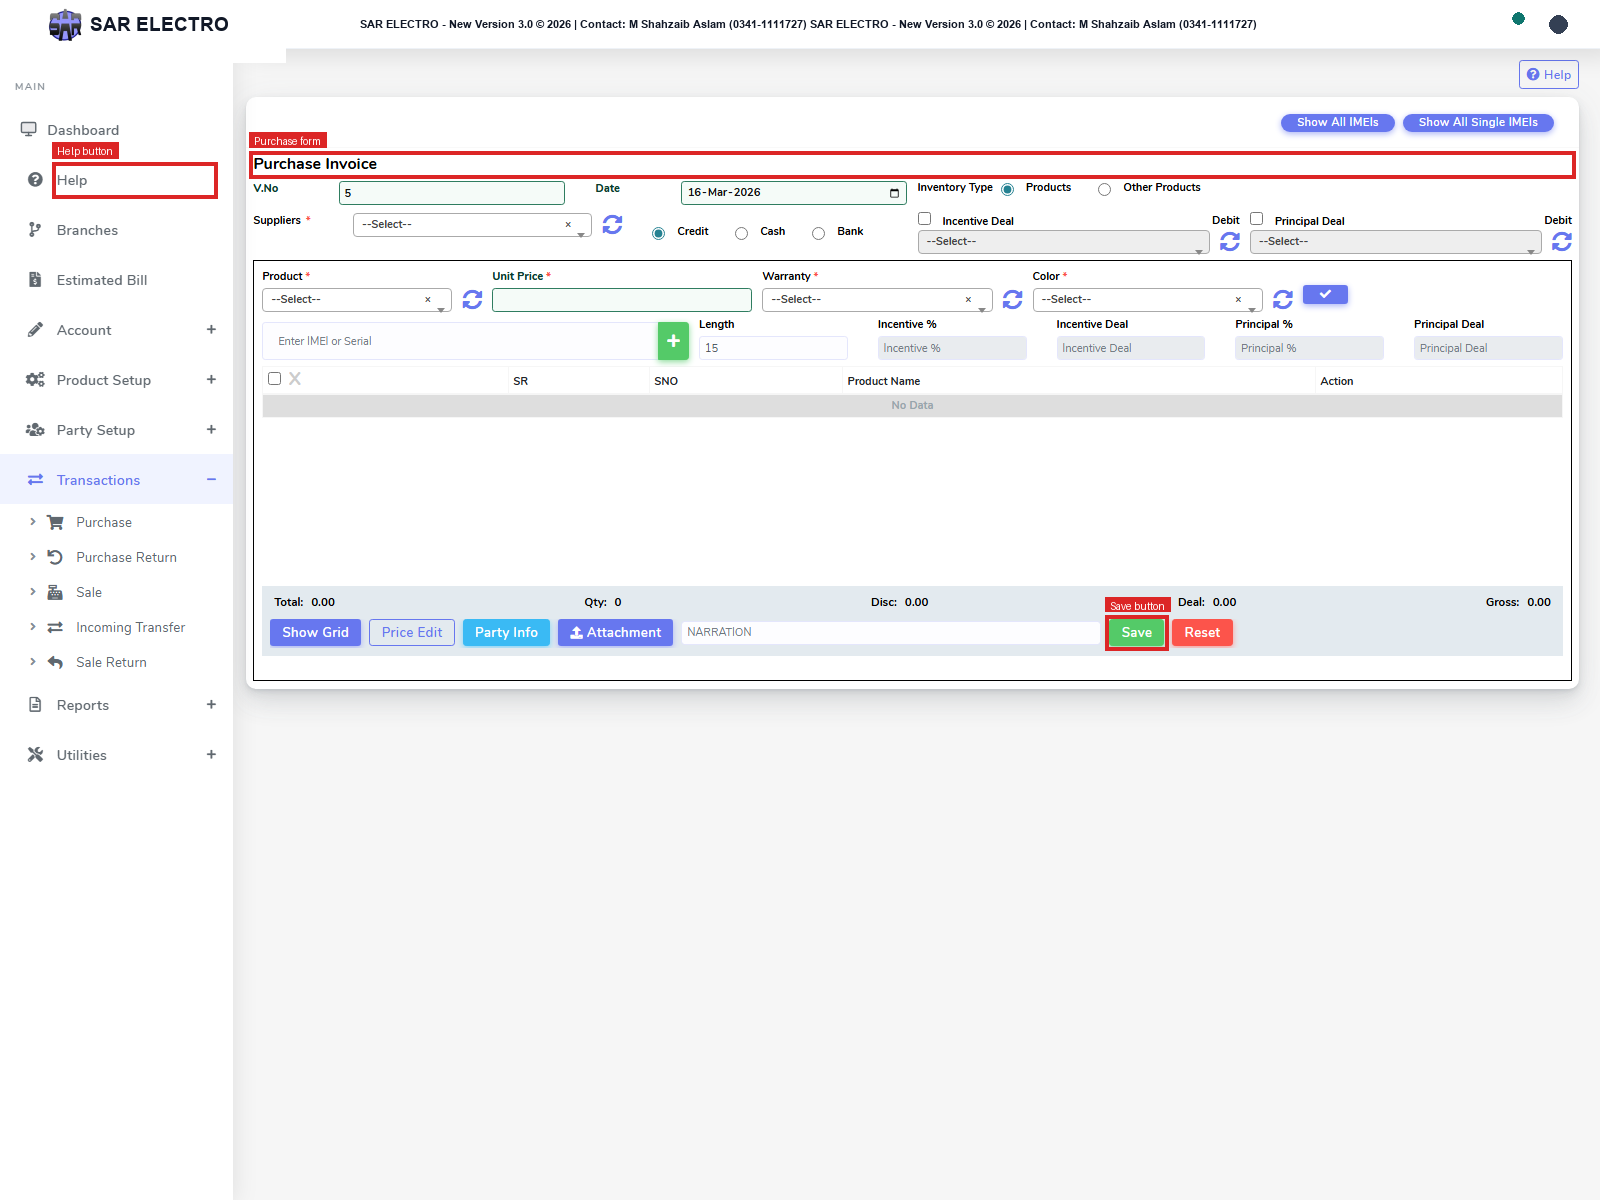
Task: Toggle select-all checkbox in grid header
Action: point(274,379)
